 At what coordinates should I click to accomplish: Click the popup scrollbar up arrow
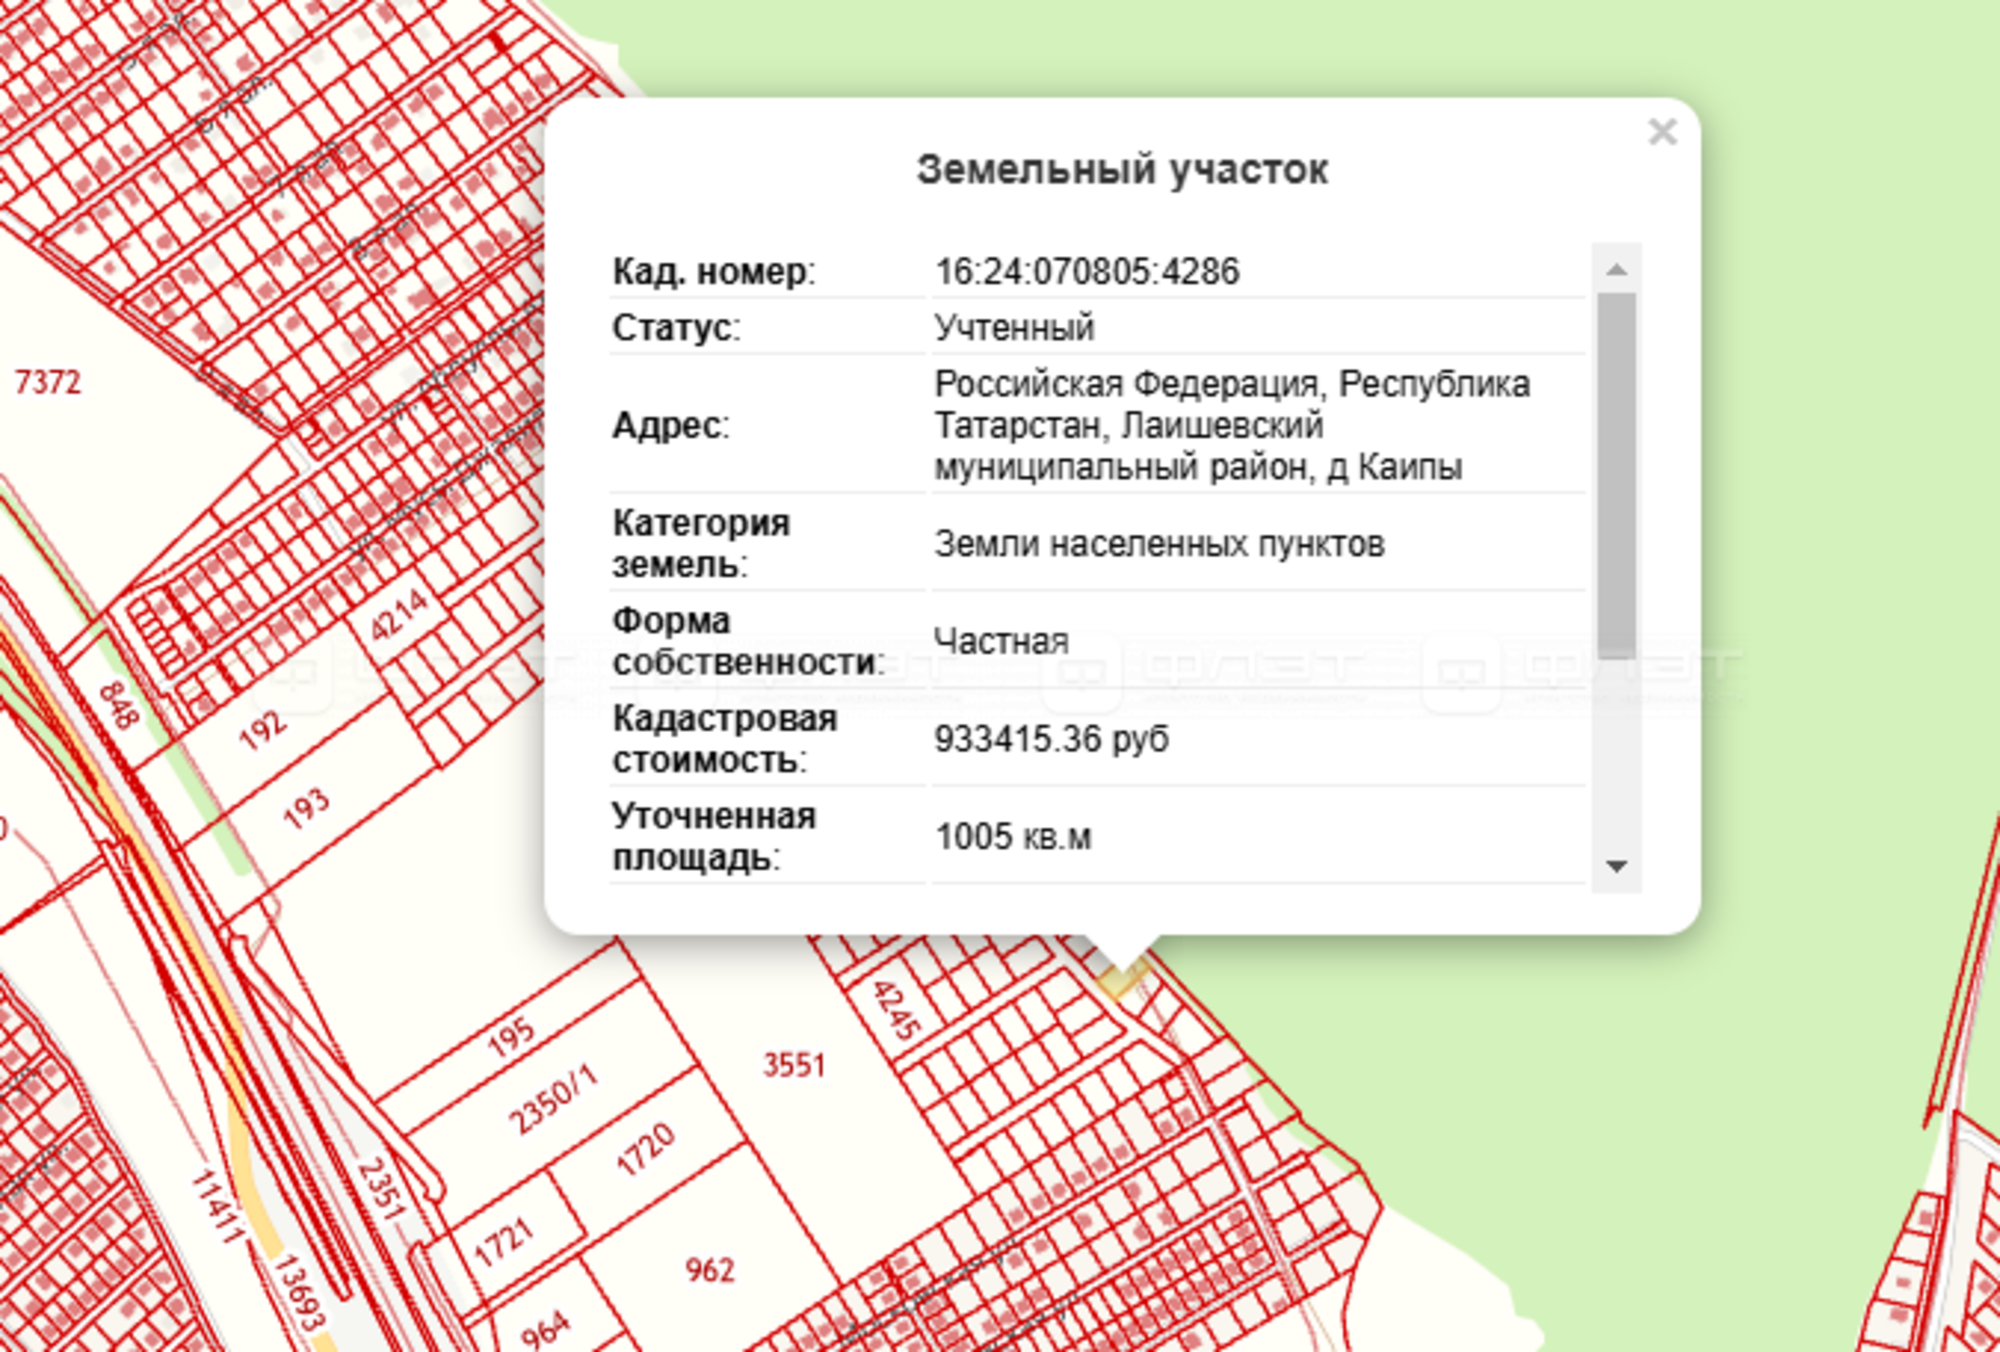tap(1616, 270)
